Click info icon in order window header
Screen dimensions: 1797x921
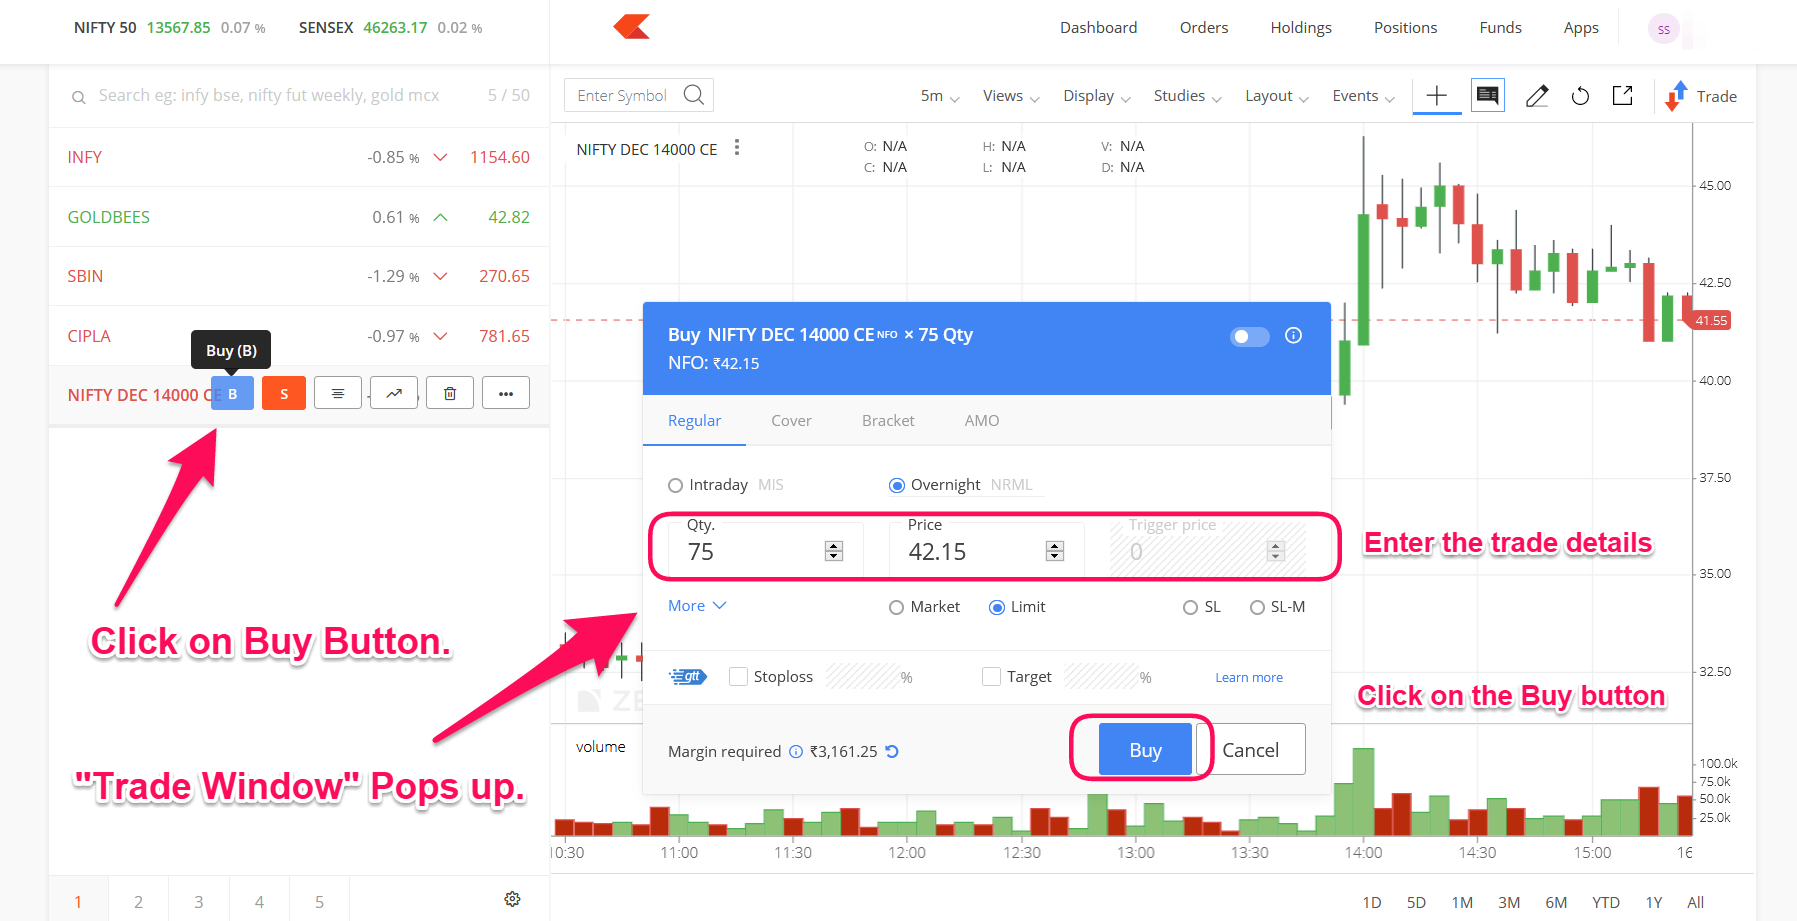pos(1293,335)
